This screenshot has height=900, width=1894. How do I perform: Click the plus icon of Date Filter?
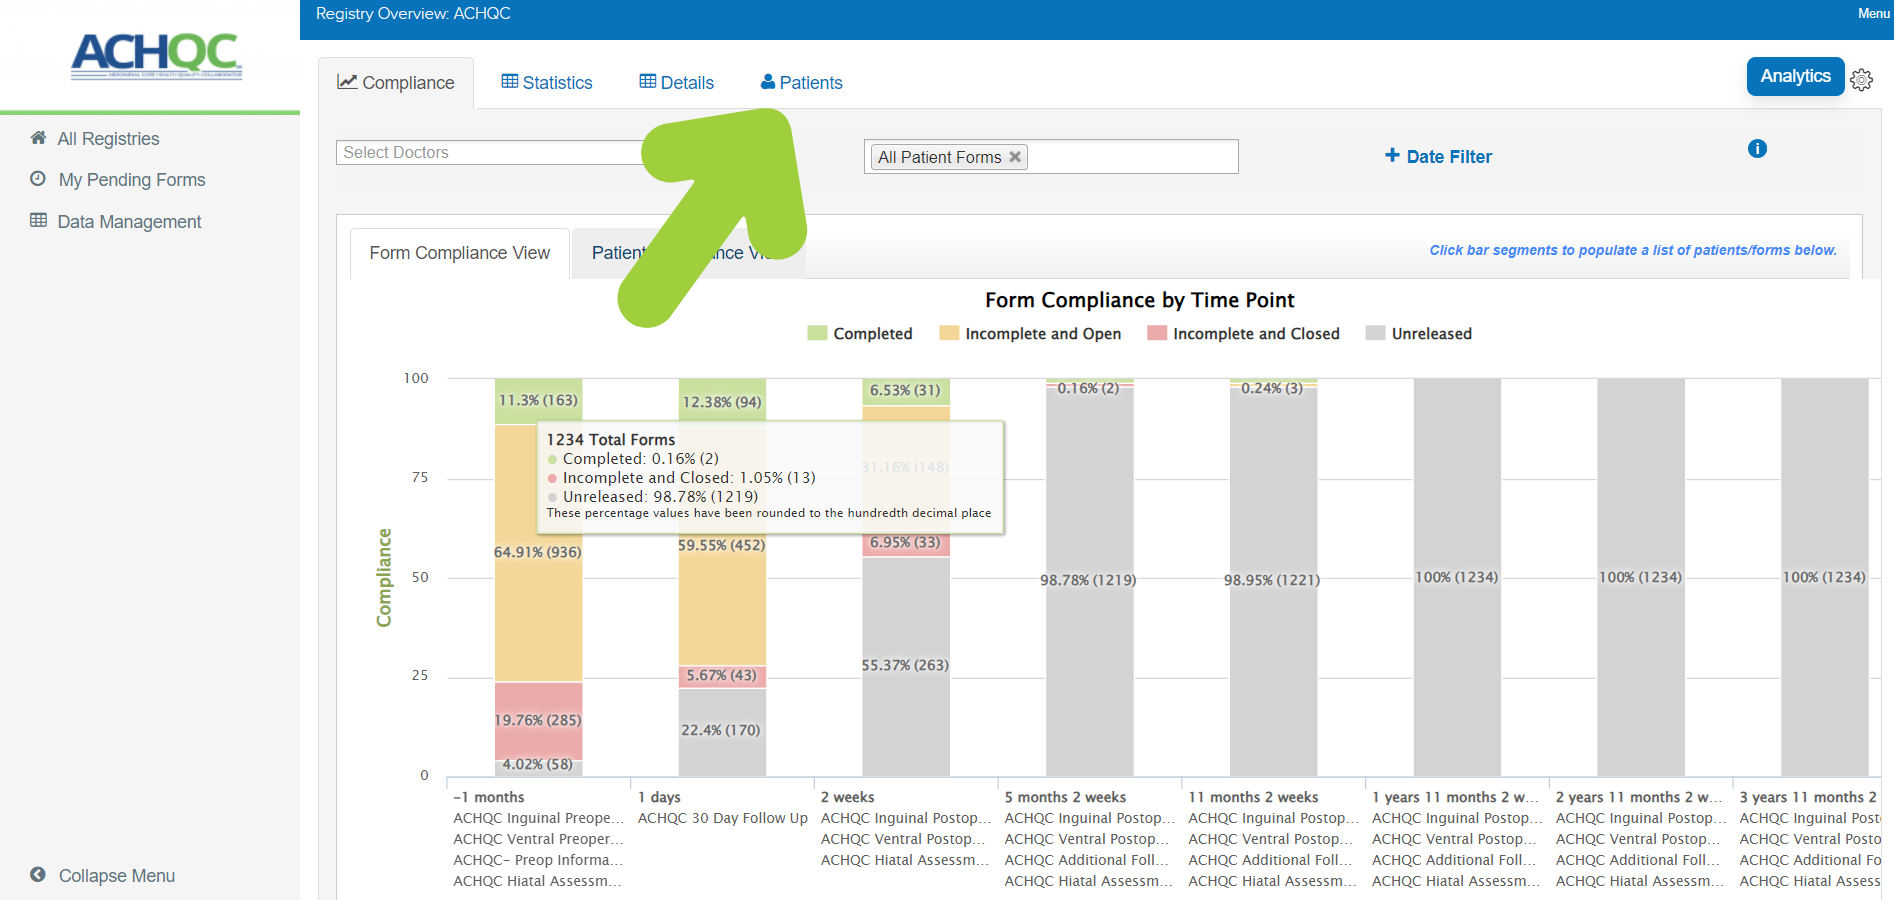pos(1392,155)
